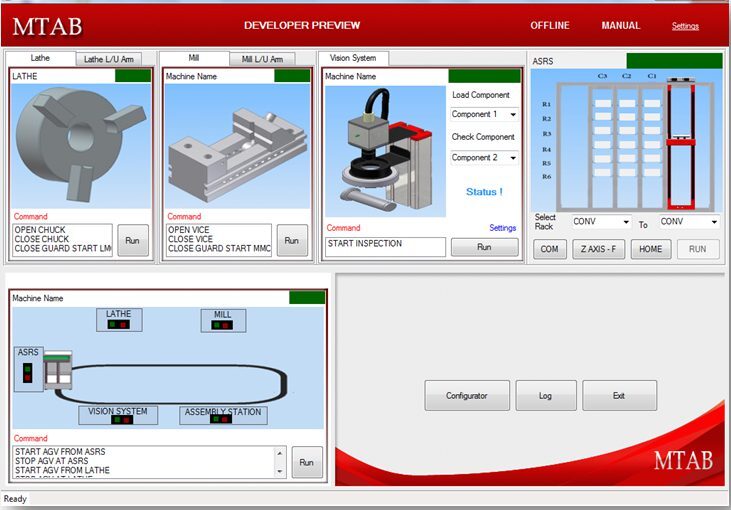The image size is (731, 510).
Task: Click AGV command list scroll down arrow
Action: [280, 472]
